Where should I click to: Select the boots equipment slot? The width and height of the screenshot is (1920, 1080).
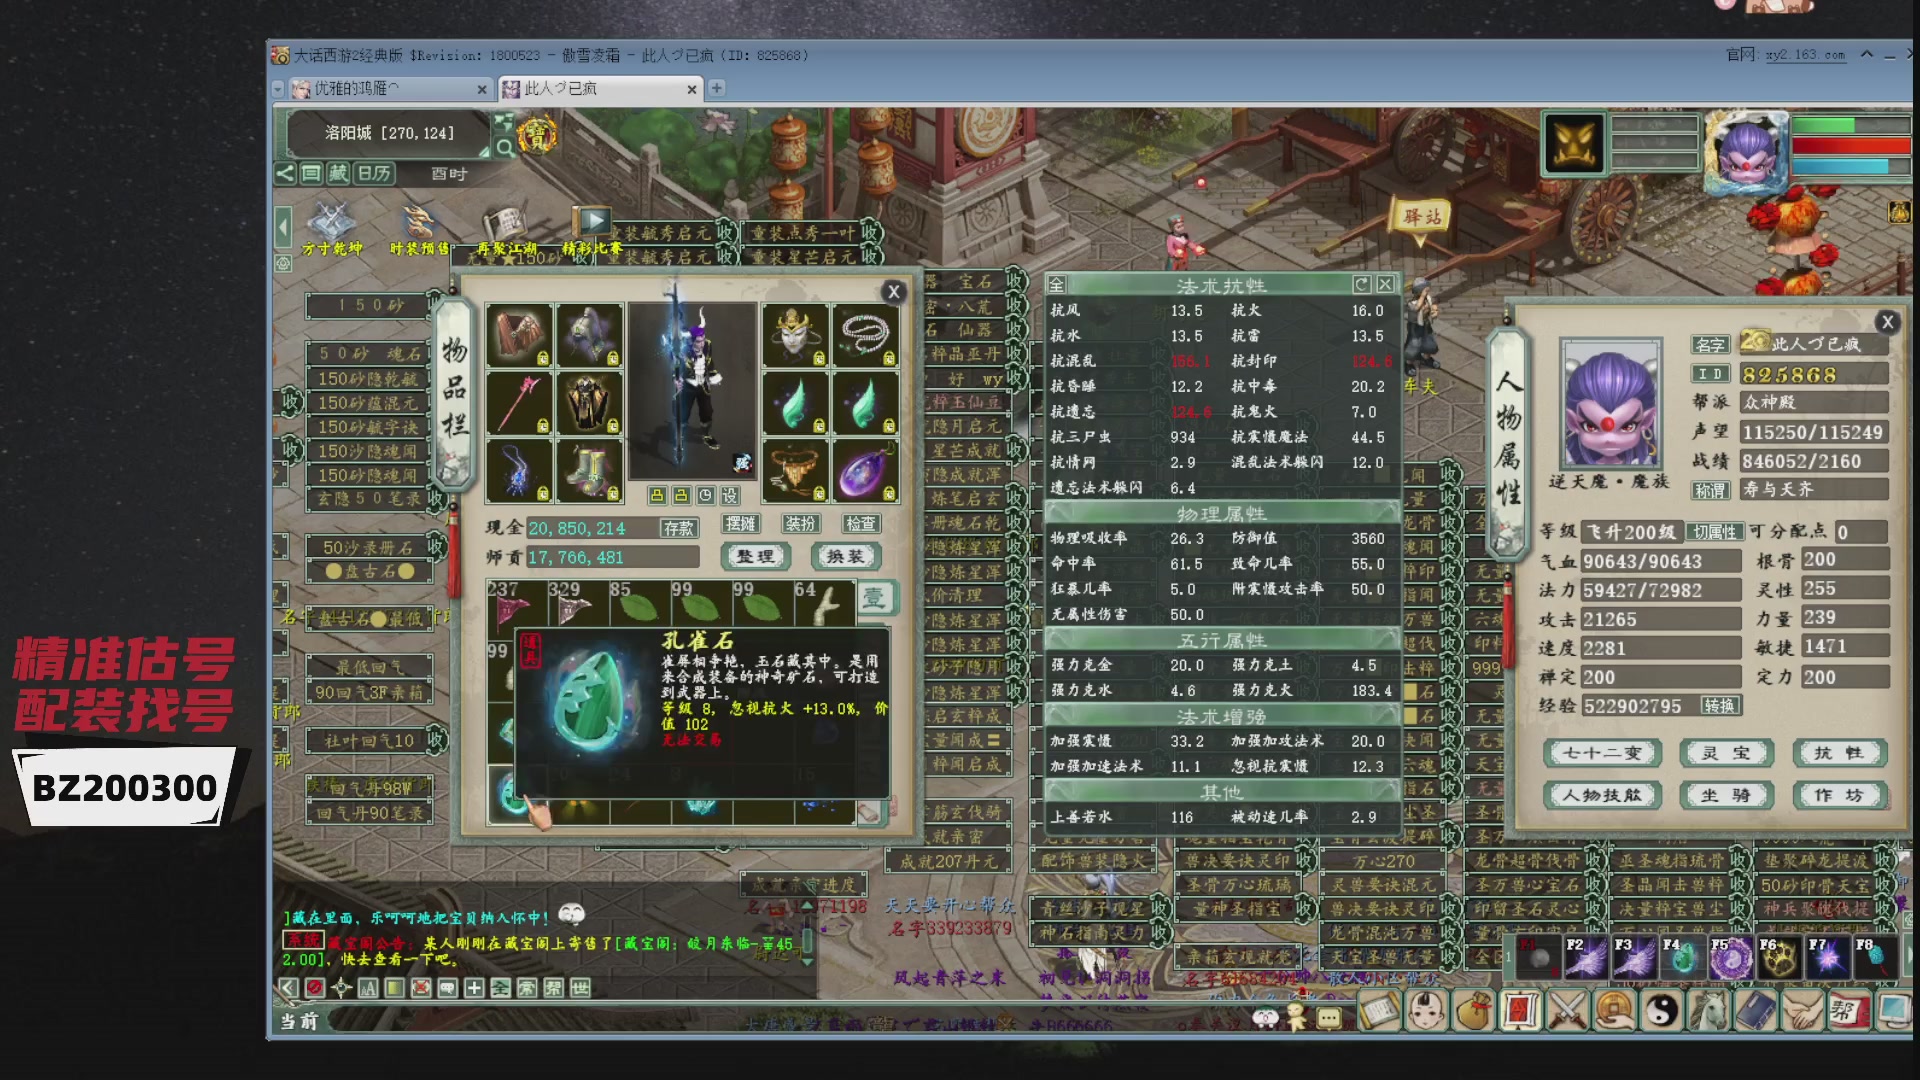click(589, 470)
